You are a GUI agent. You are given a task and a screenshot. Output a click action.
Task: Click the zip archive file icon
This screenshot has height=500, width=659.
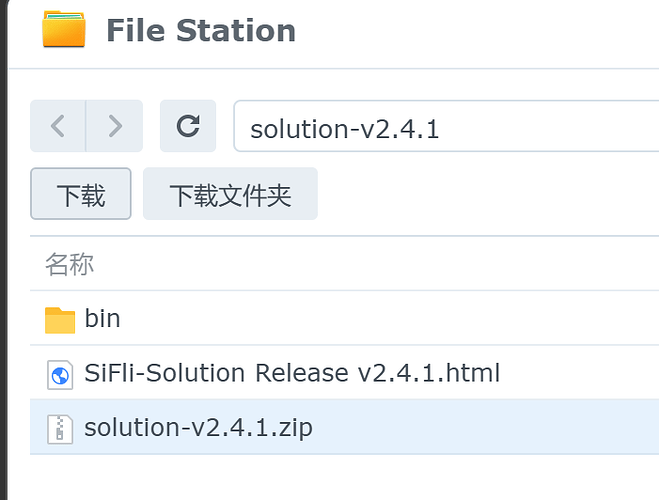60,429
